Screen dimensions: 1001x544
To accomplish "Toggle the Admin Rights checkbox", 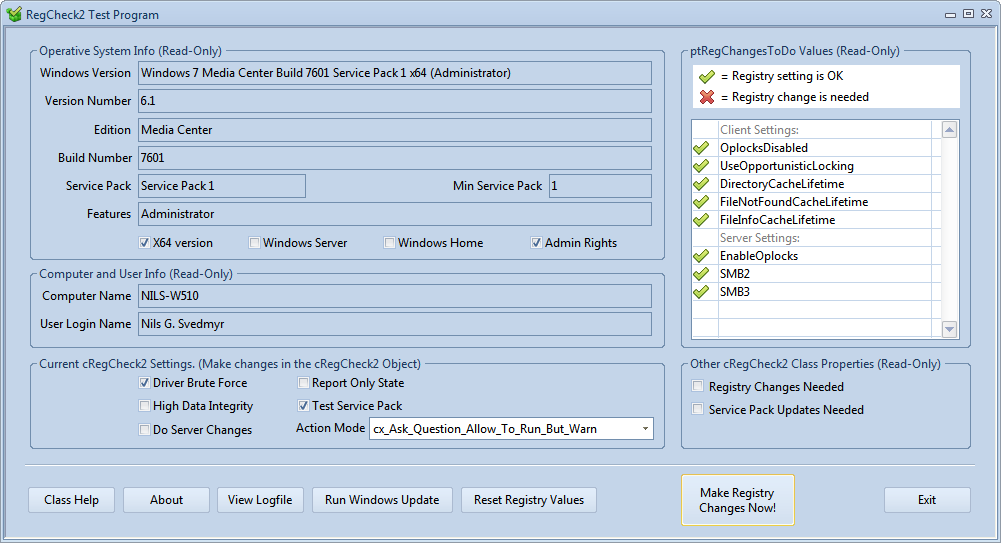I will pyautogui.click(x=536, y=243).
